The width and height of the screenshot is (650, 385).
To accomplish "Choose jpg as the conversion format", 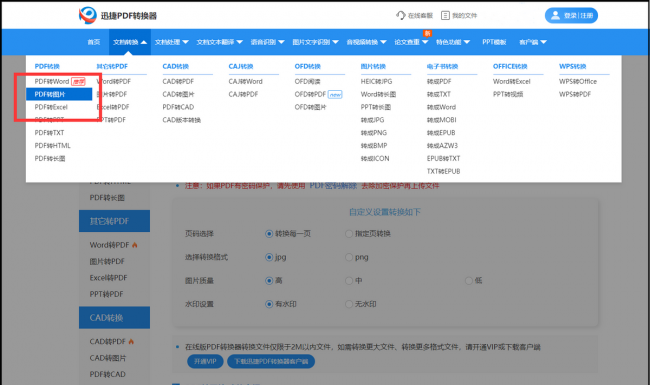I will click(269, 257).
